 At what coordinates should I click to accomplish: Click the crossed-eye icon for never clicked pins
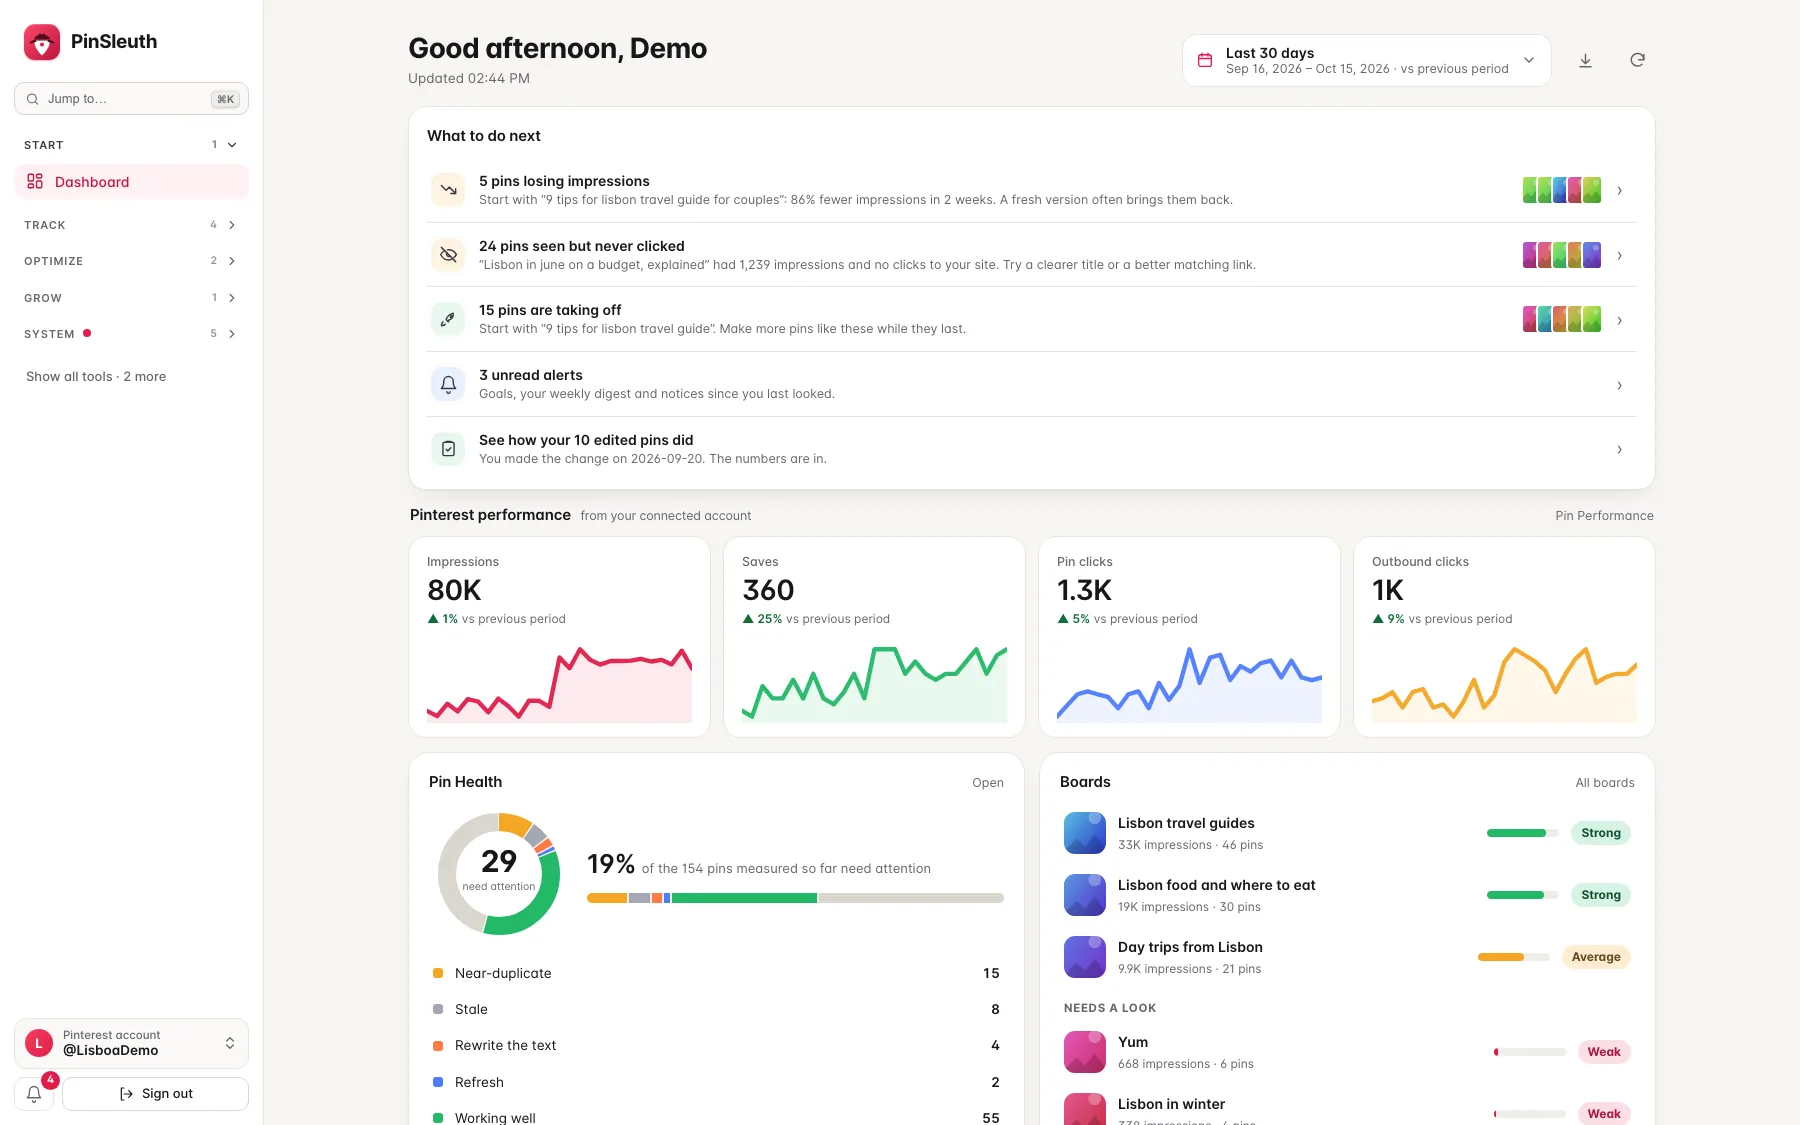(448, 255)
